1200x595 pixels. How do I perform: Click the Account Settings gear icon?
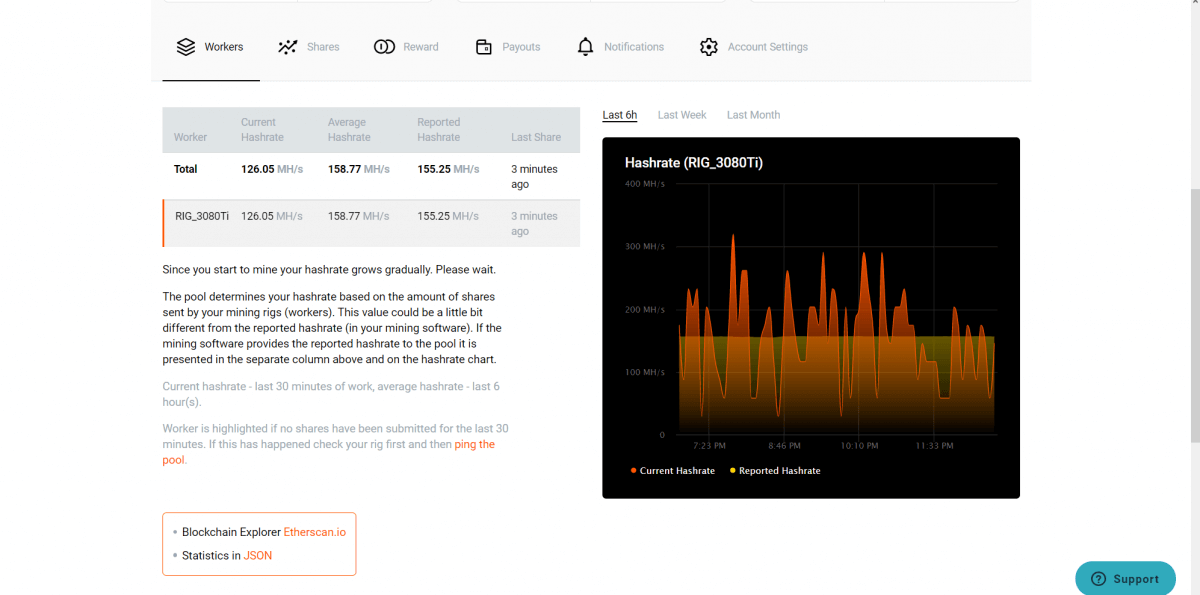point(709,47)
